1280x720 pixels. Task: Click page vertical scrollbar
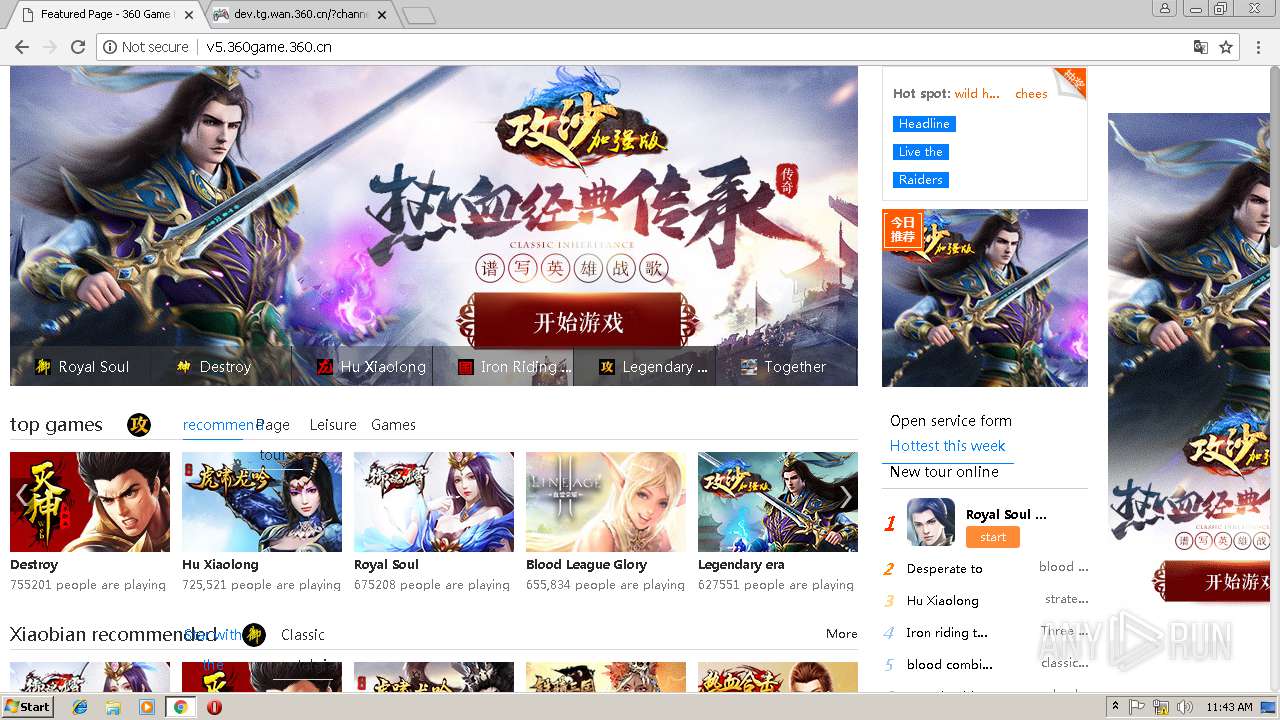[x=1273, y=380]
